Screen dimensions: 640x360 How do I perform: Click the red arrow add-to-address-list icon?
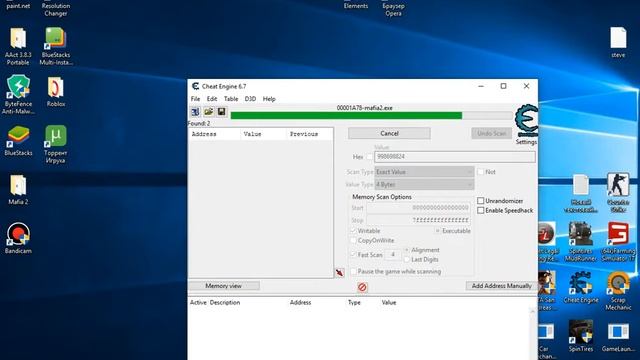click(x=340, y=273)
